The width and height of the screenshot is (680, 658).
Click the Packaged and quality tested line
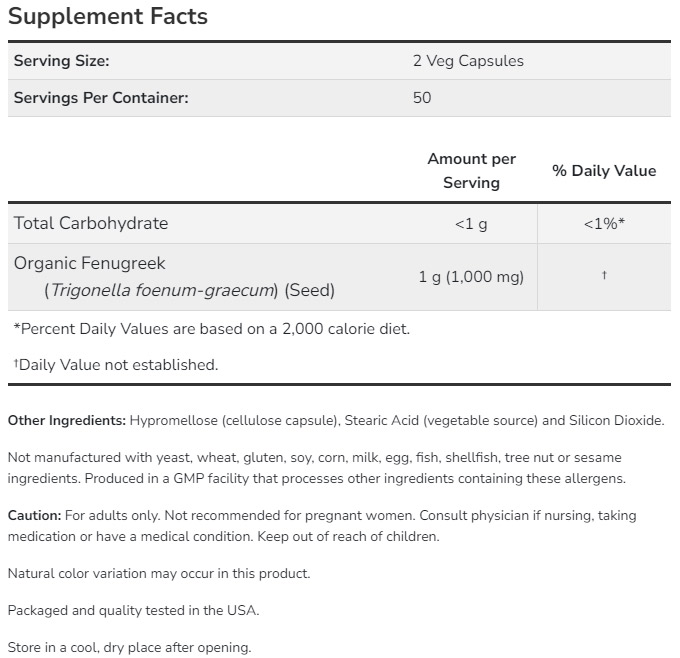tap(133, 610)
